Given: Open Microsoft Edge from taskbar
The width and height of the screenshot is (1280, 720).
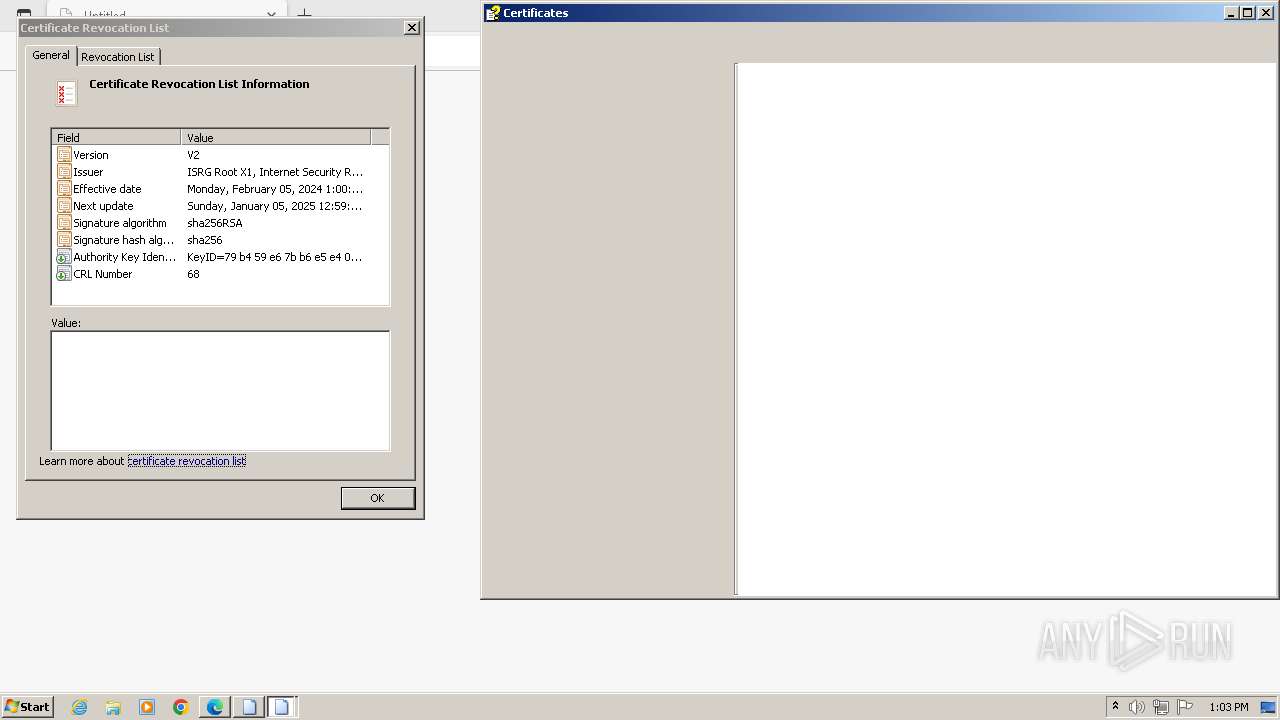Looking at the screenshot, I should click(215, 707).
